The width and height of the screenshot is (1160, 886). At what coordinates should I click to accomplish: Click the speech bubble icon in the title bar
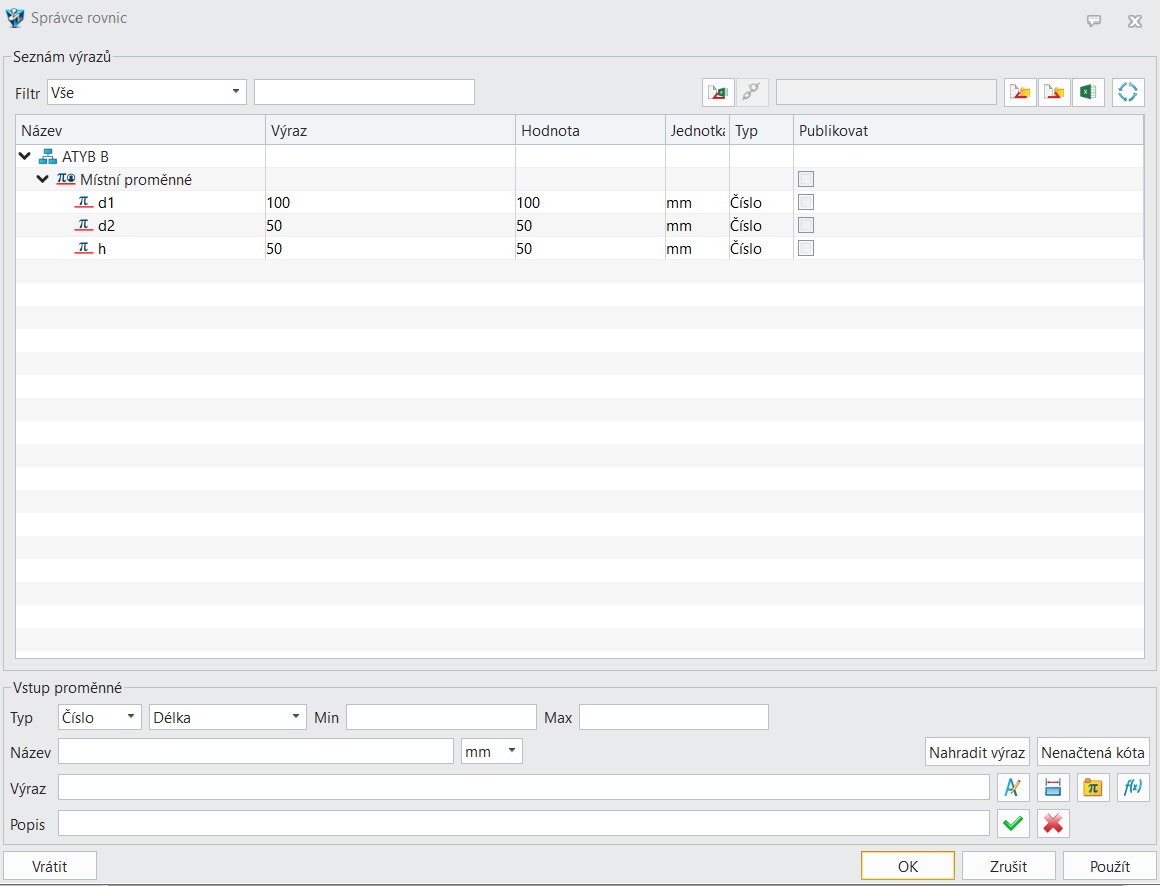(x=1094, y=21)
